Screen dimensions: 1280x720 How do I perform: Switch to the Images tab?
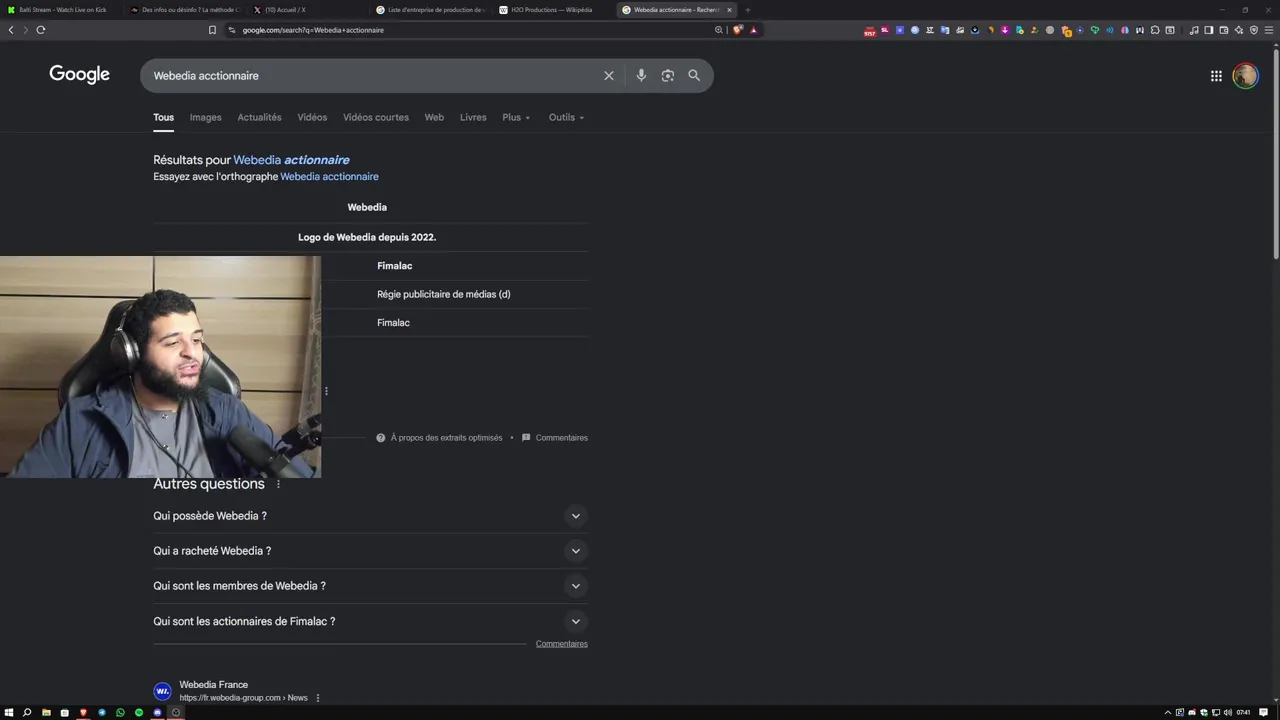tap(205, 117)
